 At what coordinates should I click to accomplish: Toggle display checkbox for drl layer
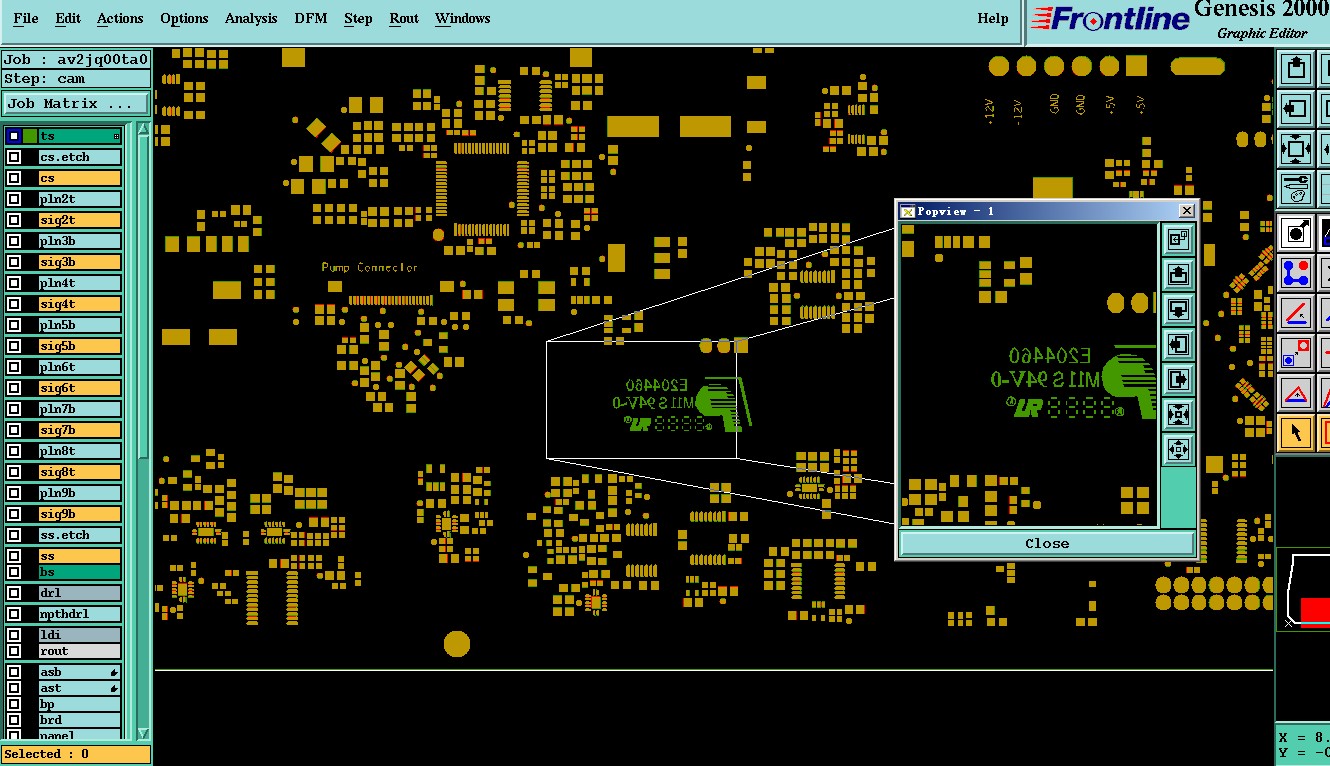click(x=14, y=593)
